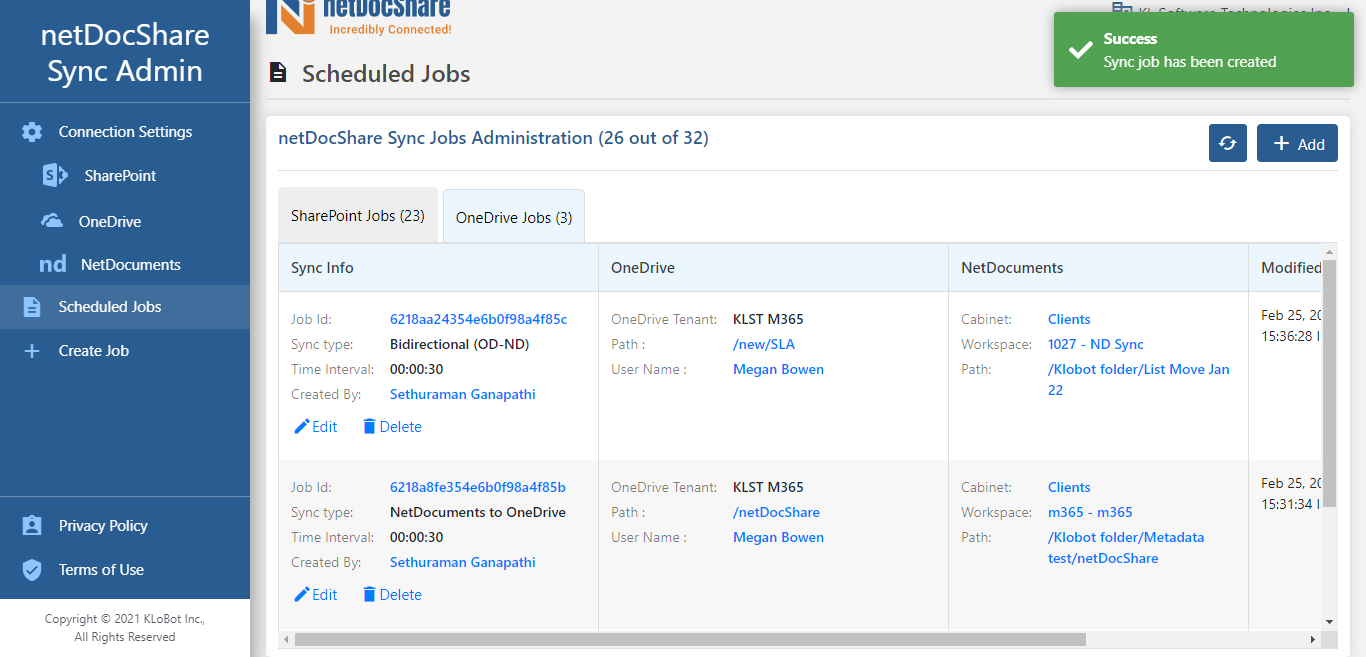Image resolution: width=1366 pixels, height=657 pixels.
Task: Click the SharePoint logo icon in sidebar
Action: point(55,176)
